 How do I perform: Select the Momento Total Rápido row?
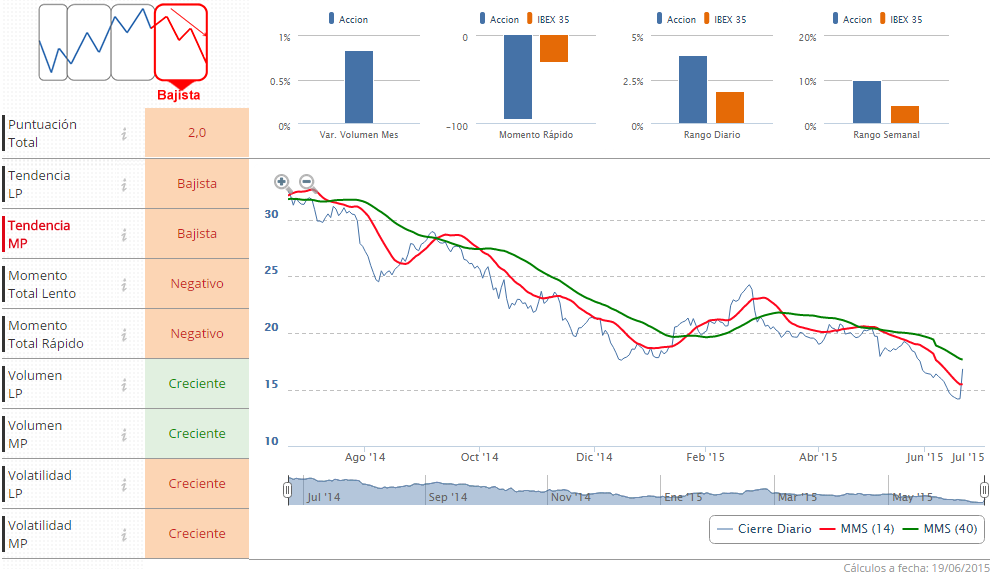point(125,333)
